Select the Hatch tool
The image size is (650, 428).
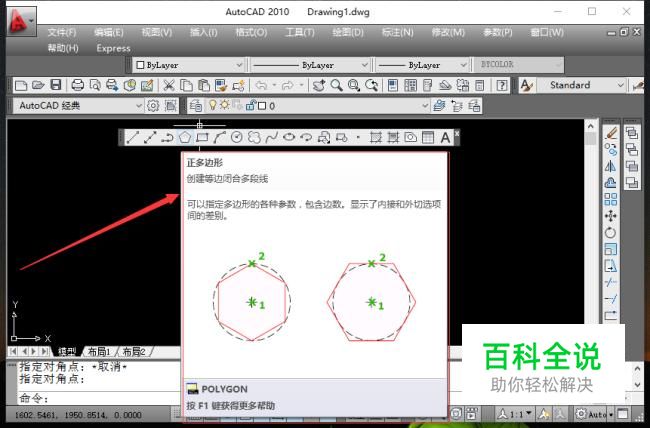[x=376, y=137]
